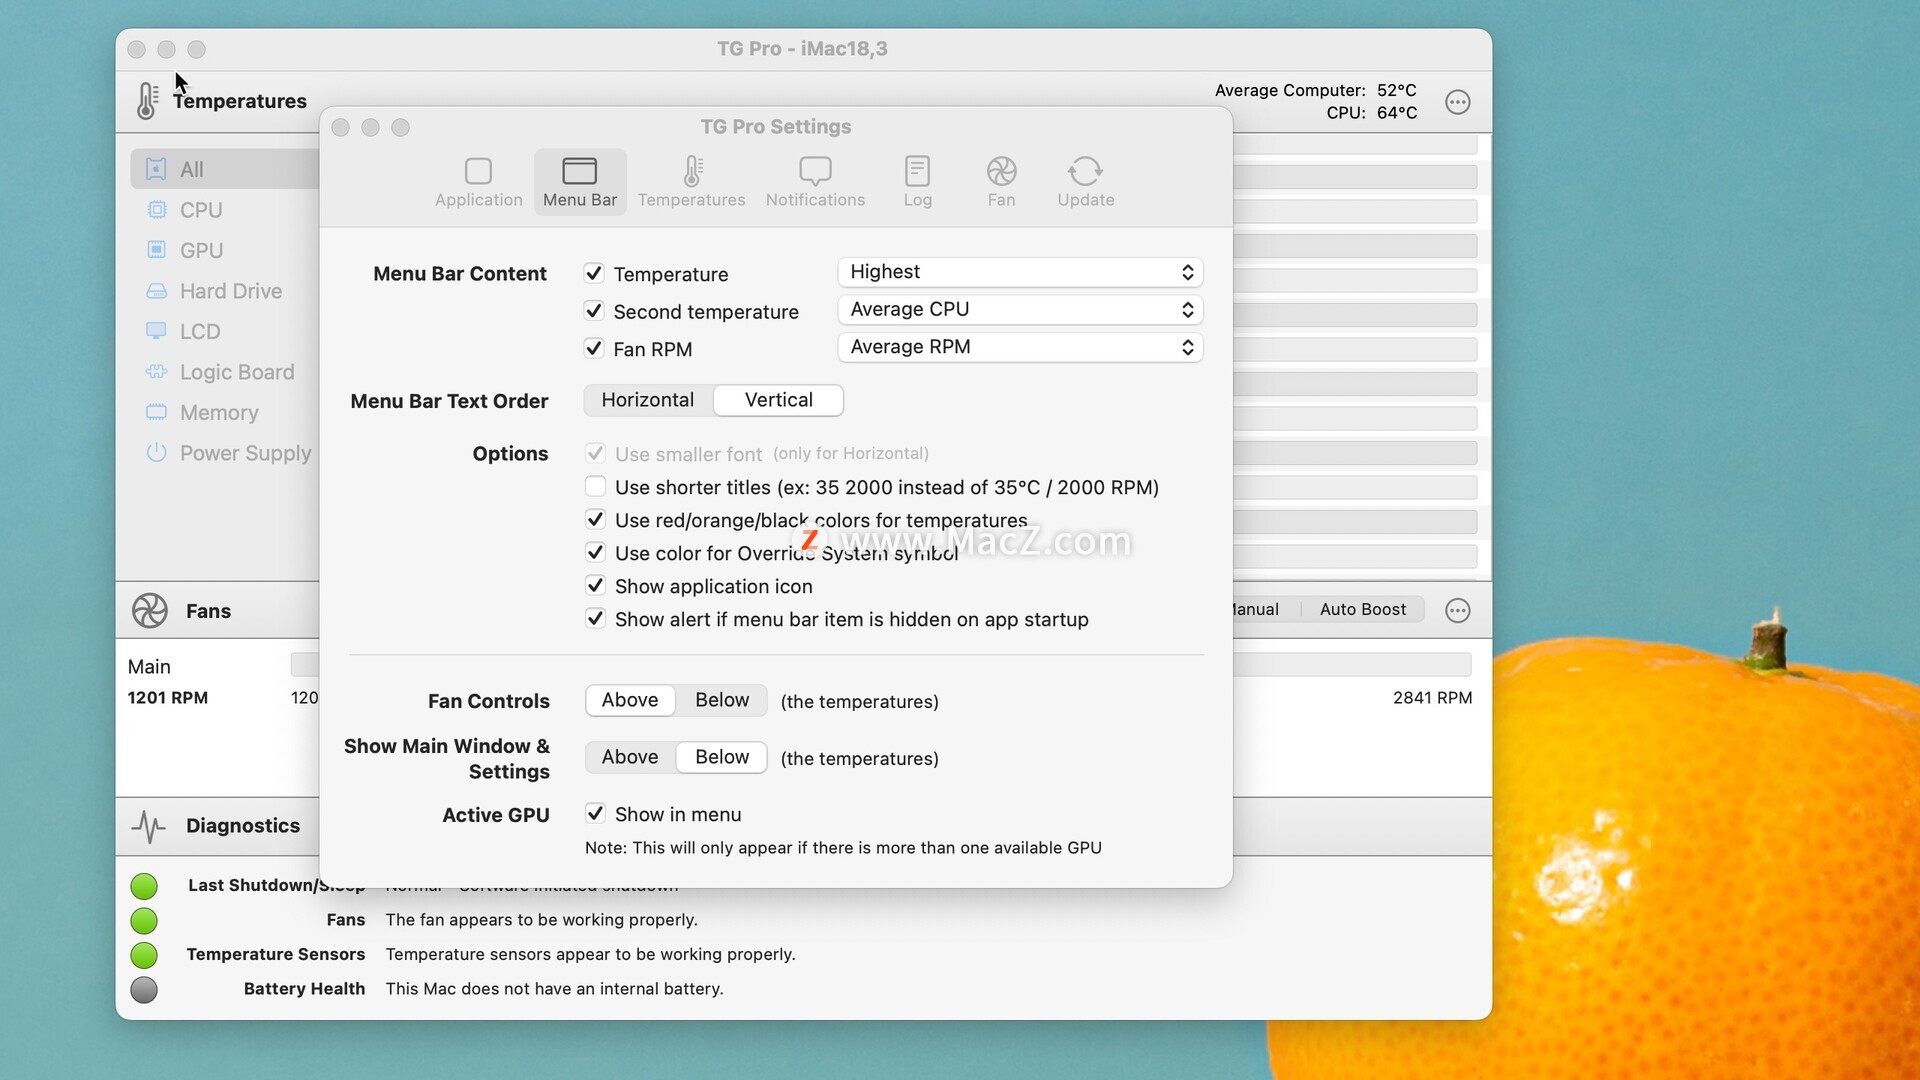This screenshot has width=1920, height=1080.
Task: Select the Menu Bar settings tab
Action: coord(580,182)
